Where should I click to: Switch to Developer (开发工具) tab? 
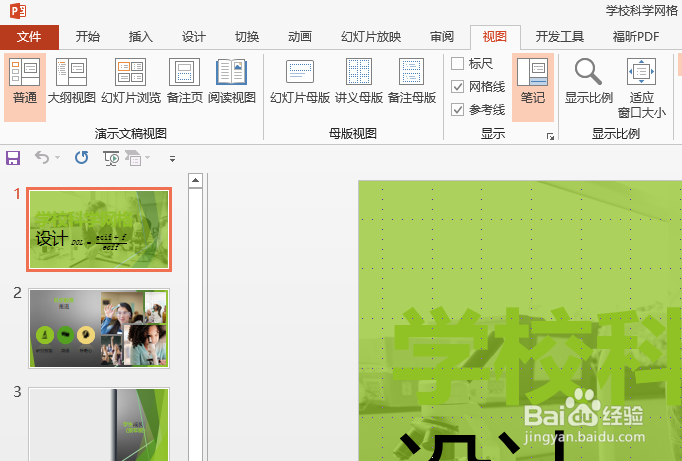(559, 37)
